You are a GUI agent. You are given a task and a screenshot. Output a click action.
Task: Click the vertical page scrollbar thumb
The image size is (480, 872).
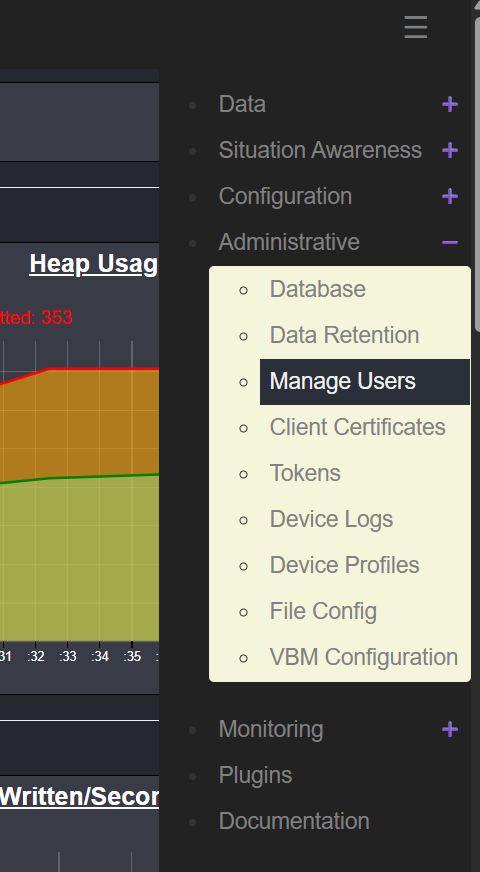(x=477, y=175)
